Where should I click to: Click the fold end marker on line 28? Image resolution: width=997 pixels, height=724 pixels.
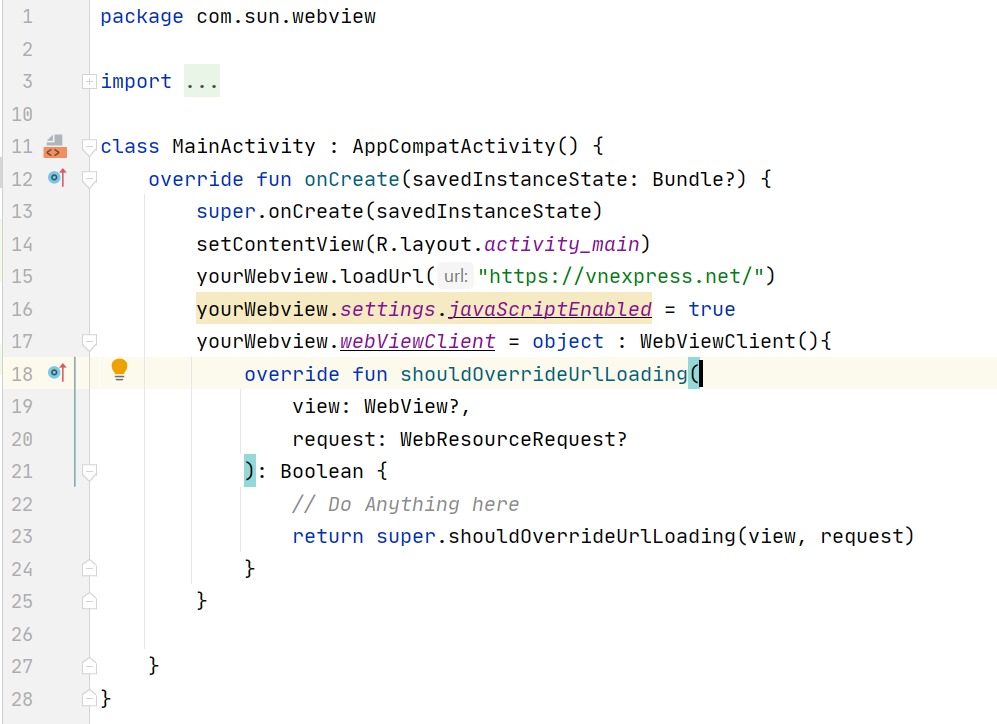point(89,698)
